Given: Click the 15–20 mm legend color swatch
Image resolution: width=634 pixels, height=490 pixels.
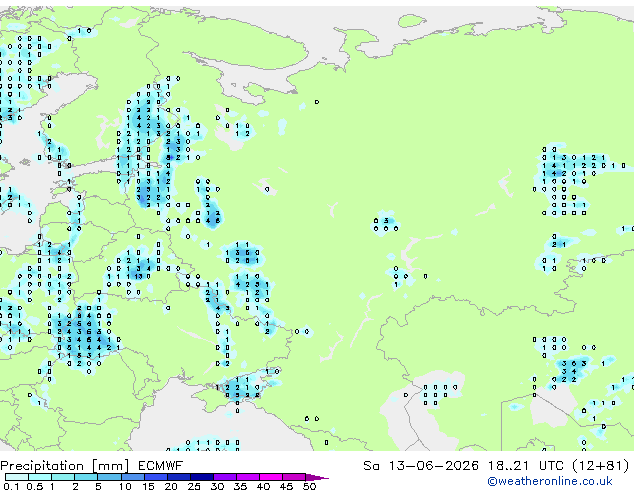Looking at the screenshot, I should 156,477.
